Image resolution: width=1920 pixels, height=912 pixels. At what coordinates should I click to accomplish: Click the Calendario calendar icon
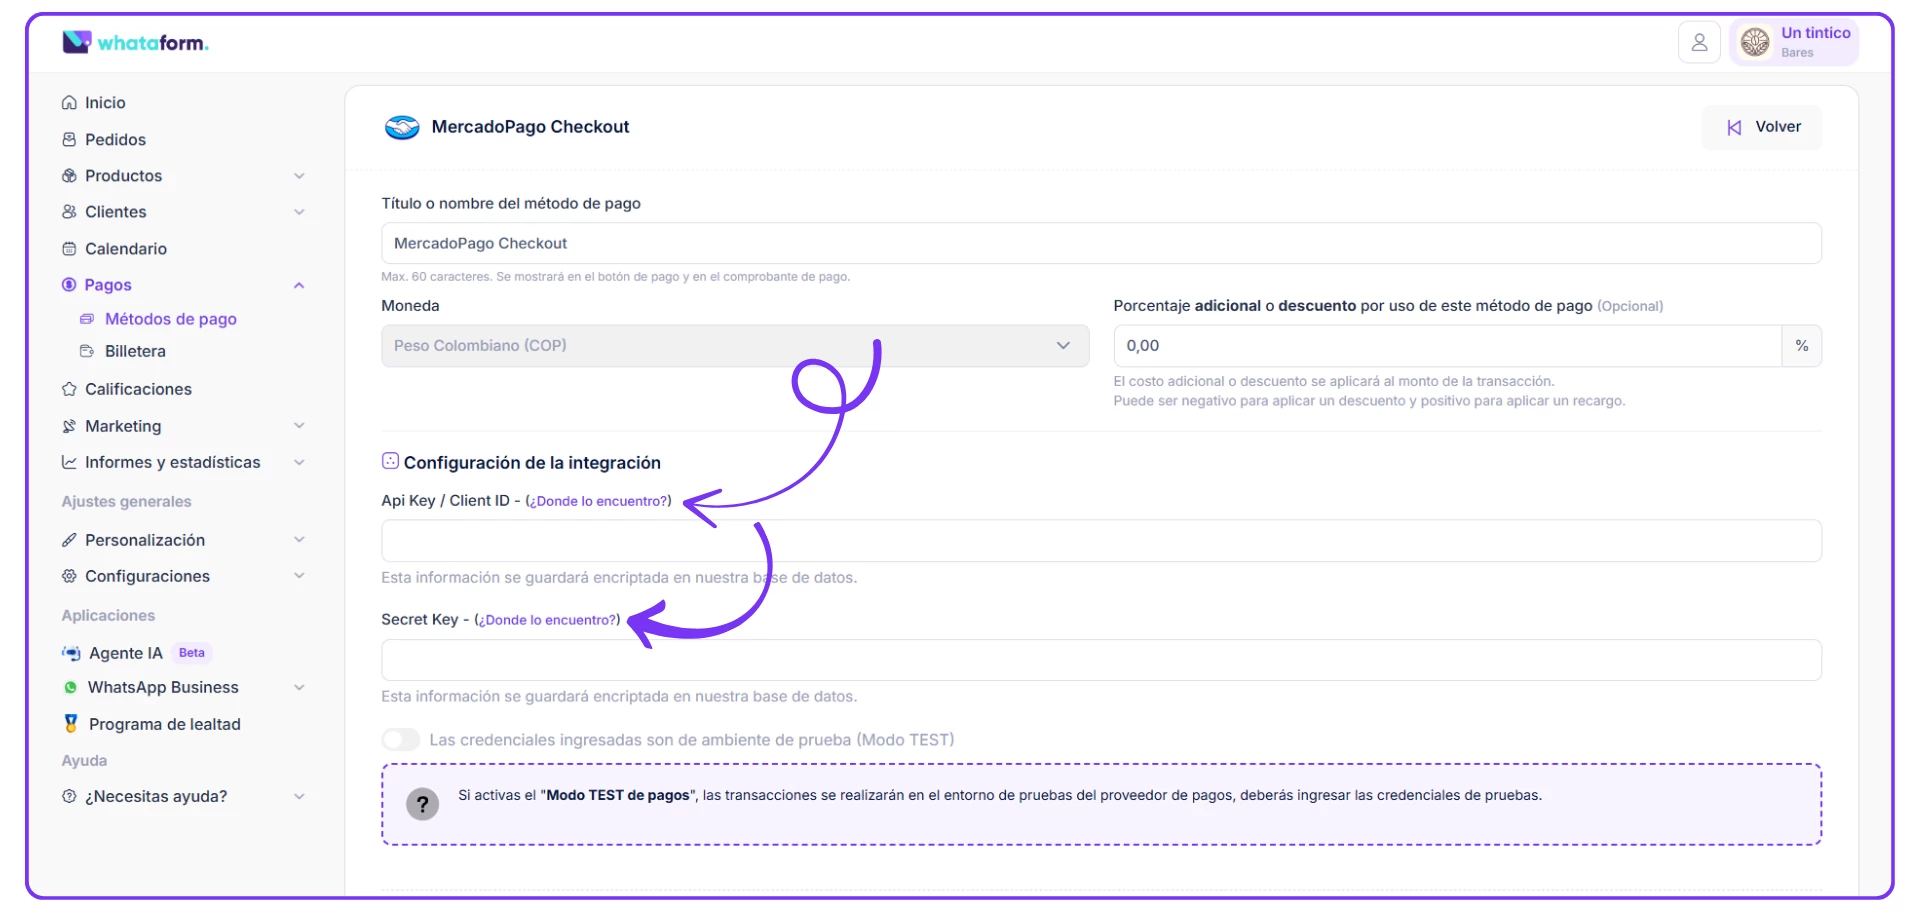coord(69,249)
